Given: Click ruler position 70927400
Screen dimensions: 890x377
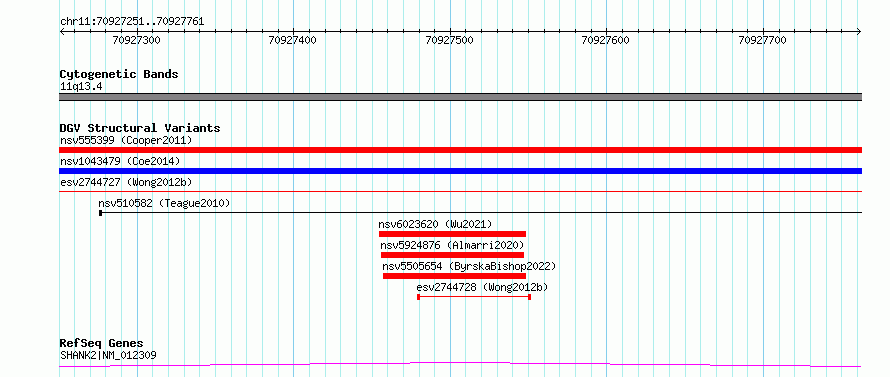Looking at the screenshot, I should click(x=293, y=40).
